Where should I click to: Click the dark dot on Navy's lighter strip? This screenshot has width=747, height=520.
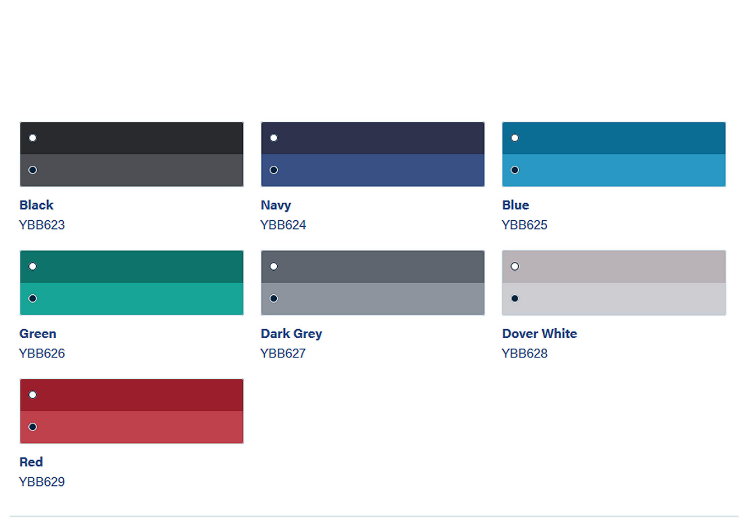click(274, 170)
